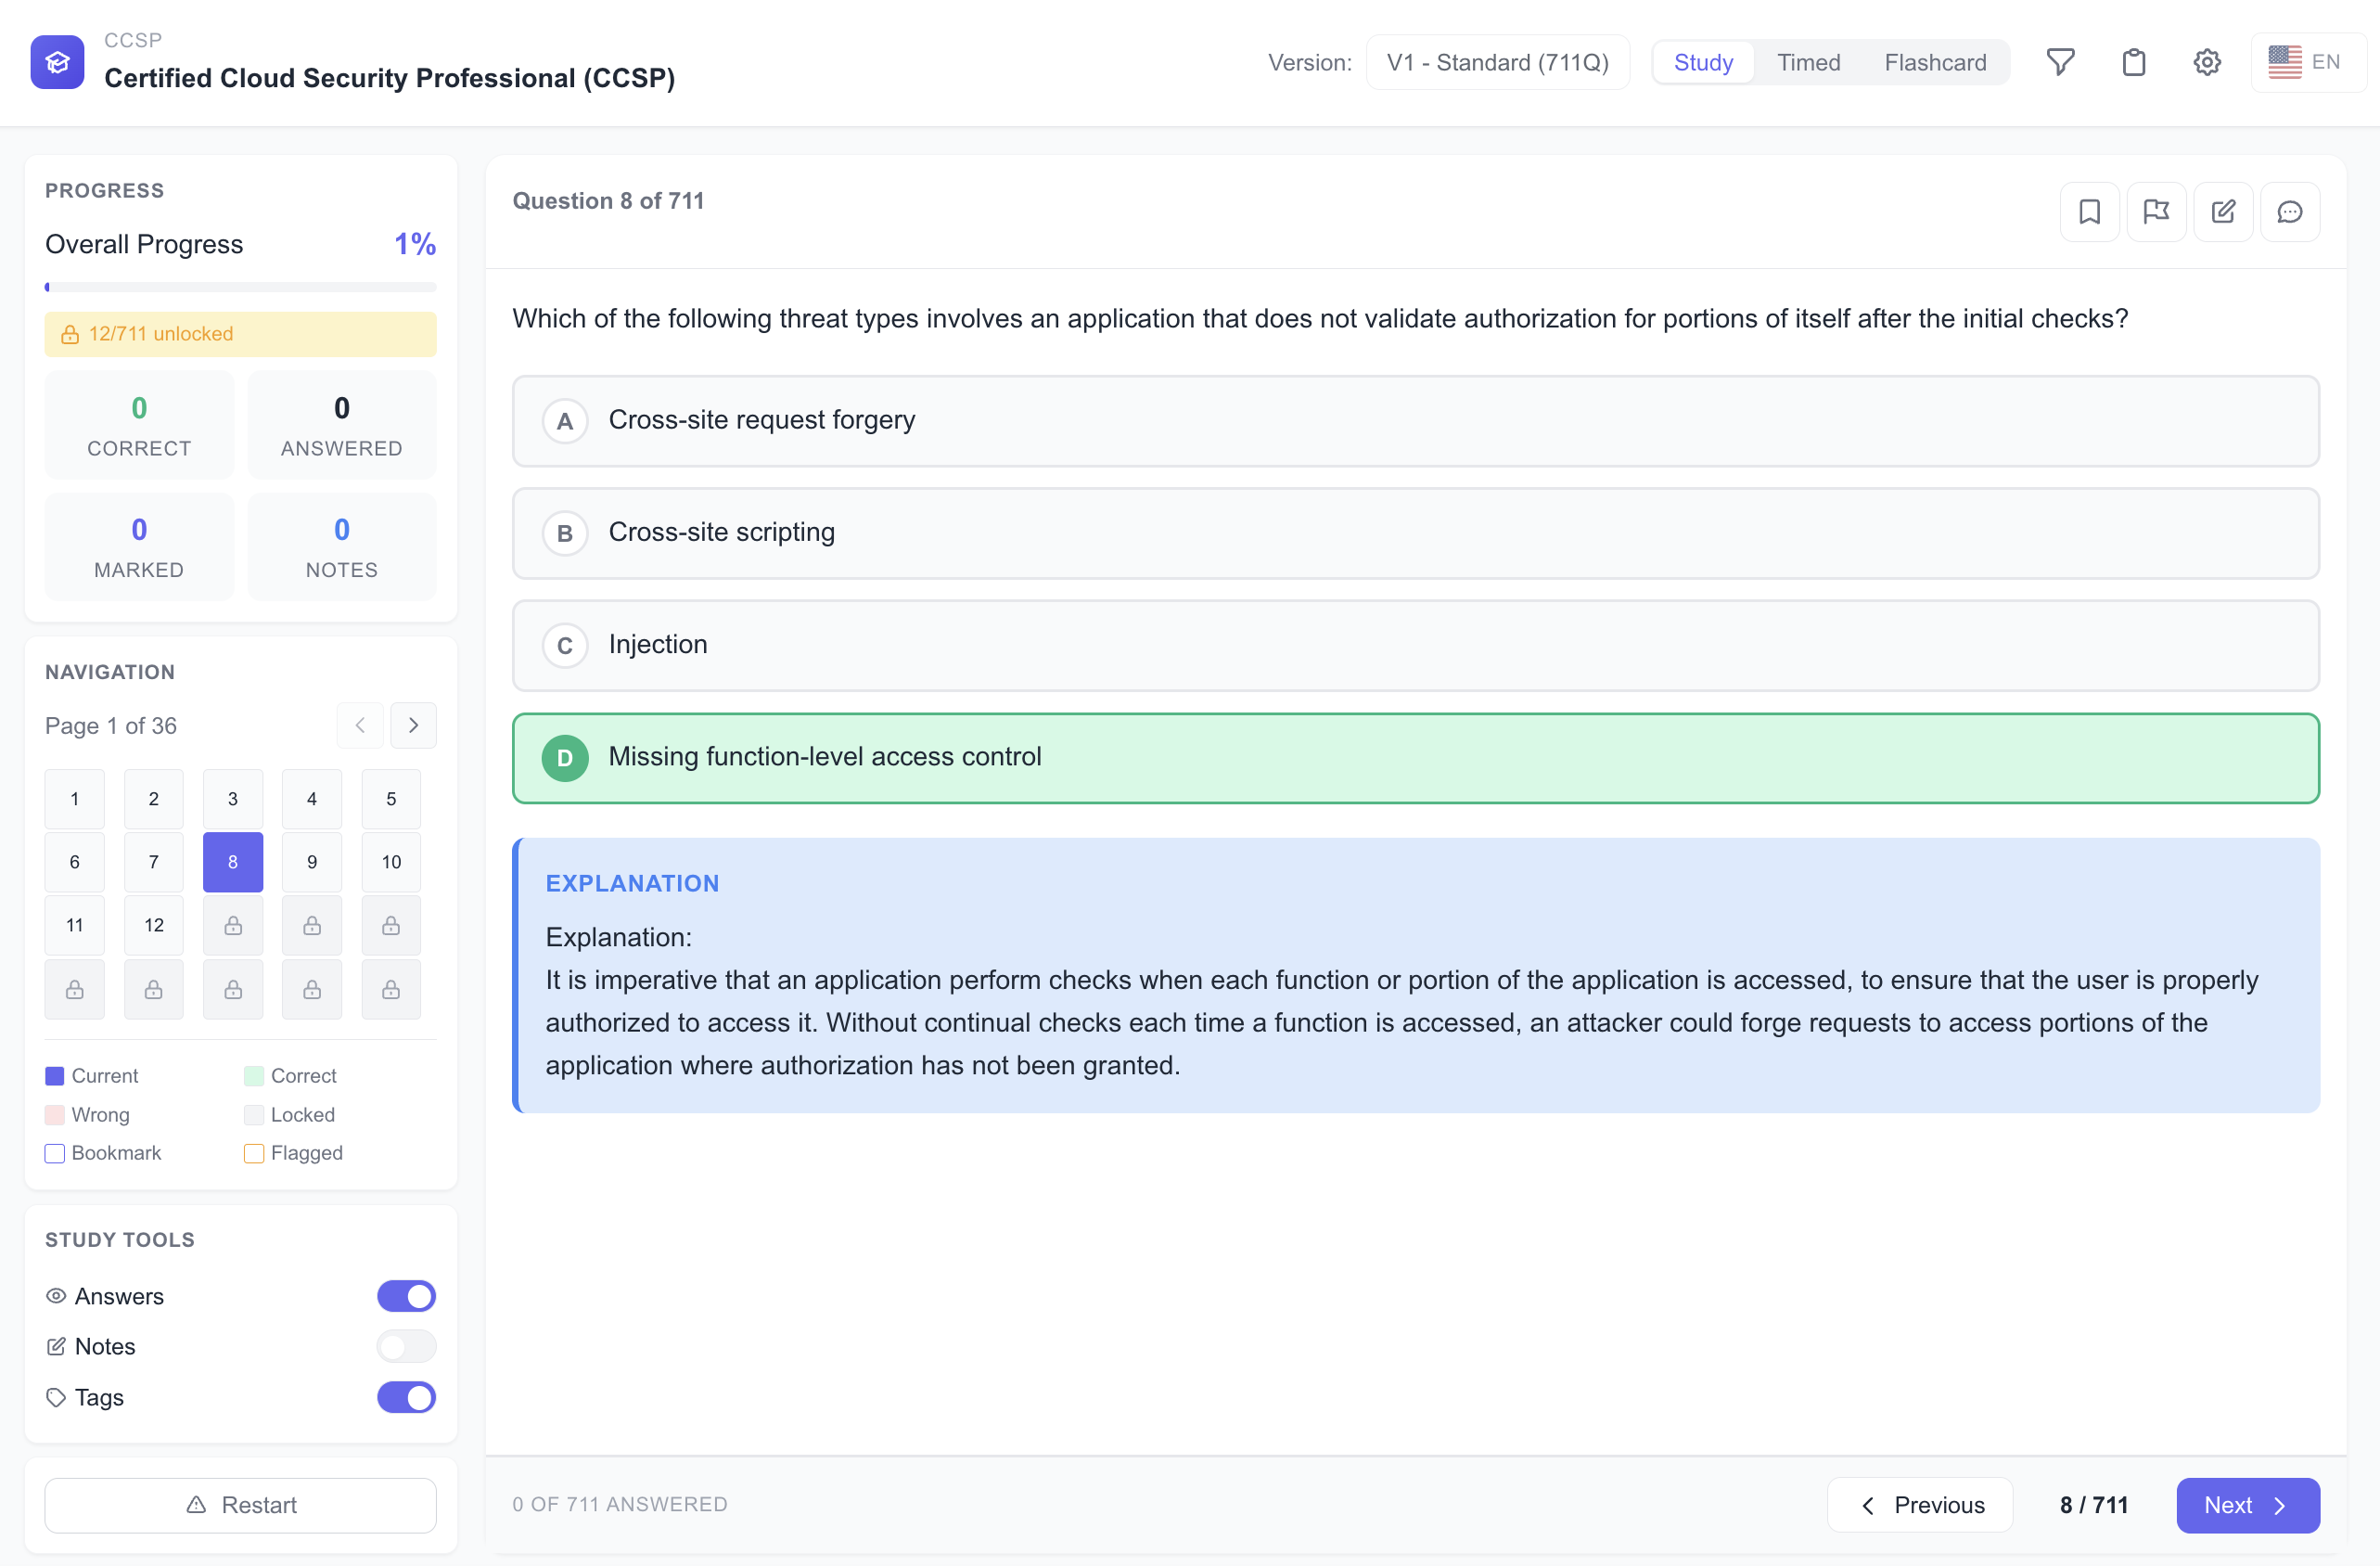This screenshot has height=1566, width=2380.
Task: Enable the Notes toggle
Action: click(x=406, y=1346)
